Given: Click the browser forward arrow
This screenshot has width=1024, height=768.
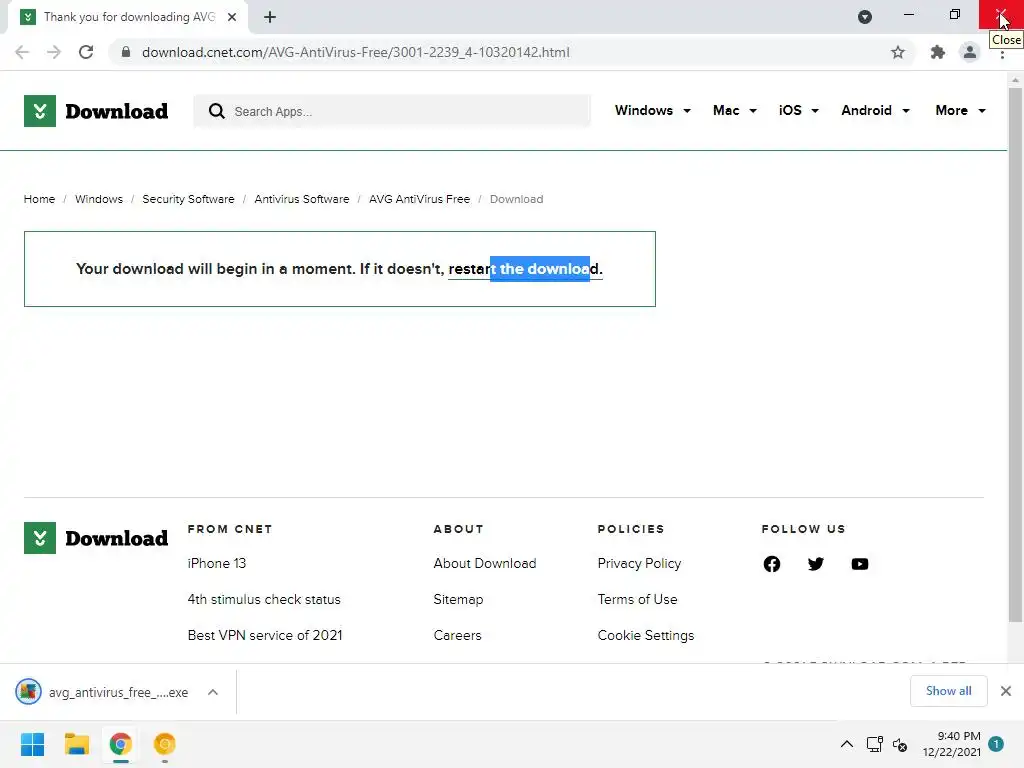Looking at the screenshot, I should 54,52.
